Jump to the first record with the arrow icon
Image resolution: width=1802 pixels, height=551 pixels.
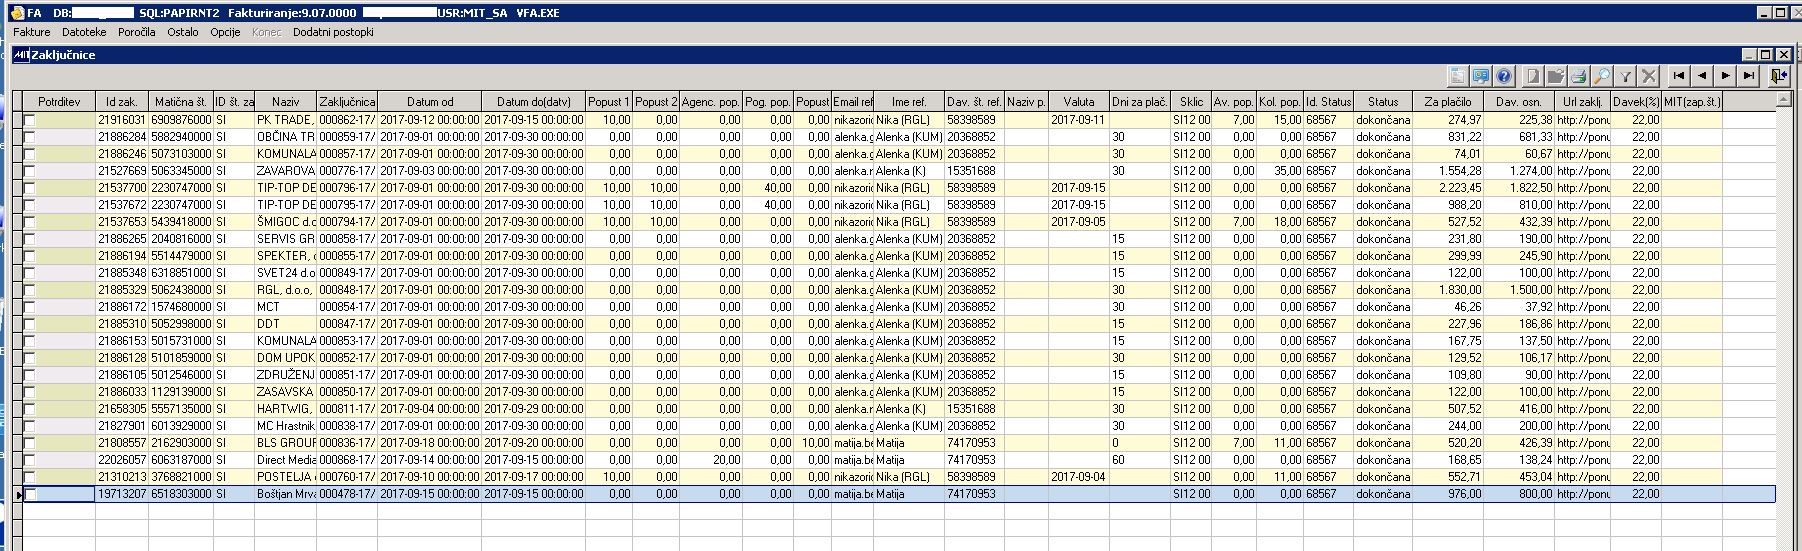1679,75
